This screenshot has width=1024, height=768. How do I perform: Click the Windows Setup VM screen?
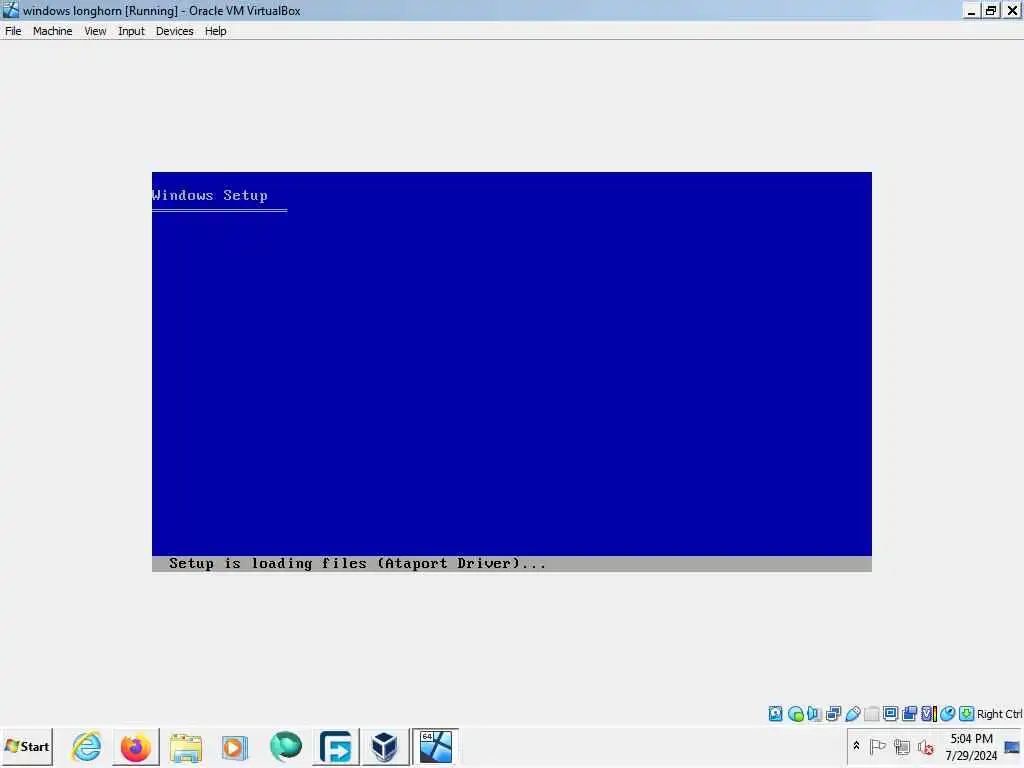pyautogui.click(x=511, y=372)
